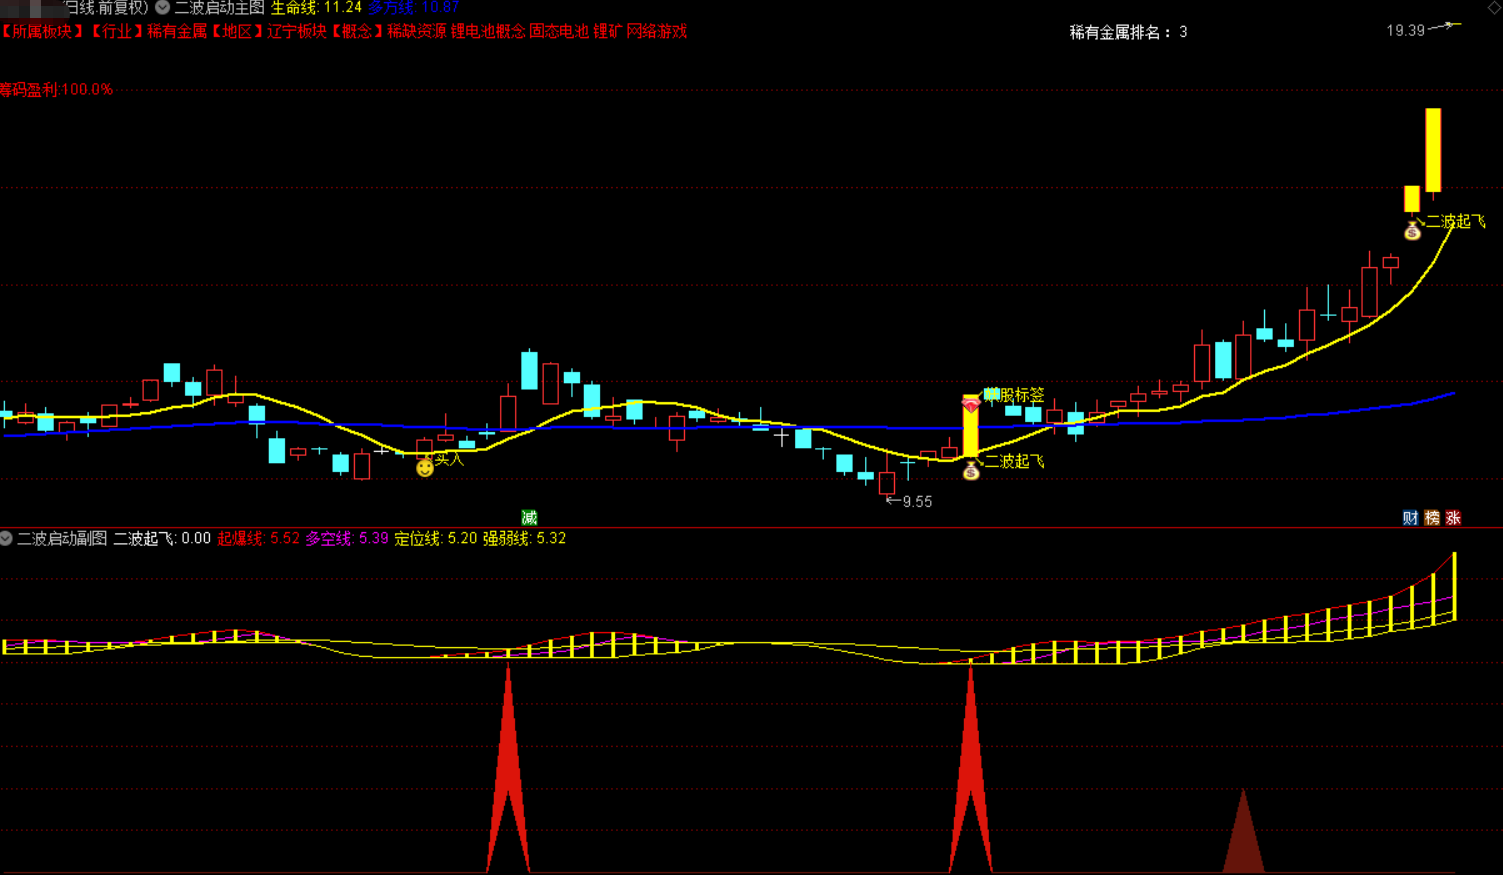Click the money bag icon under the tall yellow candle

pos(1412,231)
